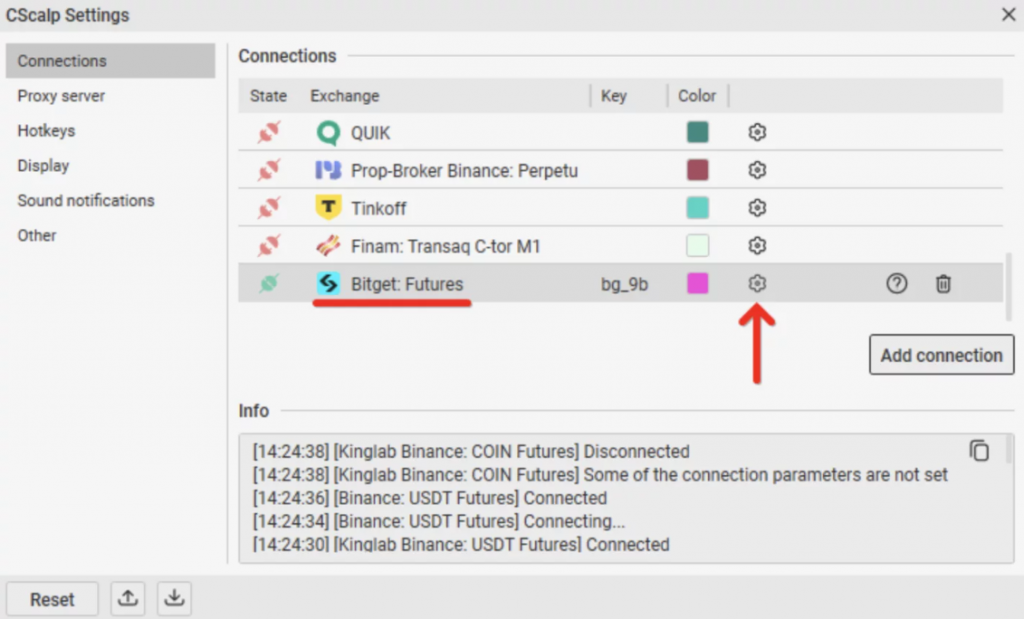Pick the dark red Prop-Broker Binance color swatch

coord(697,170)
